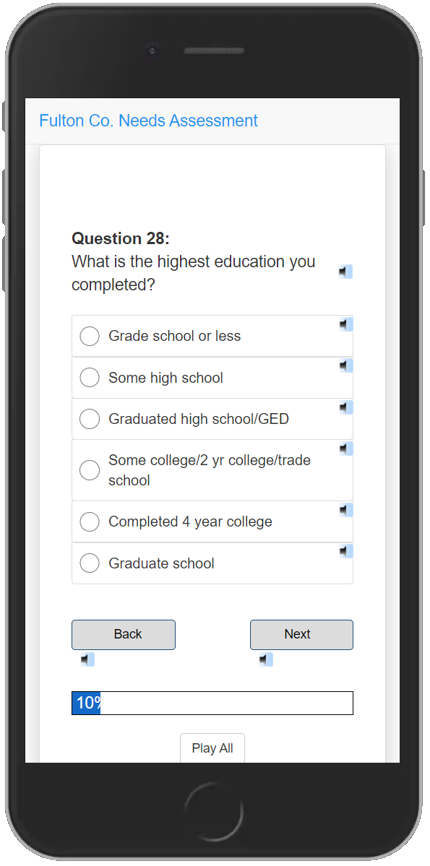This screenshot has width=430, height=866.
Task: Play audio for Graduated high school/GED option
Action: tap(346, 408)
